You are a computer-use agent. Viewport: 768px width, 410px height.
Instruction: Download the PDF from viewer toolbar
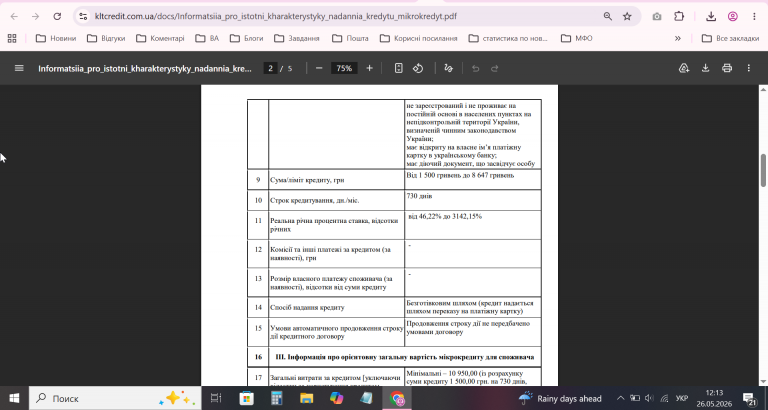point(705,68)
